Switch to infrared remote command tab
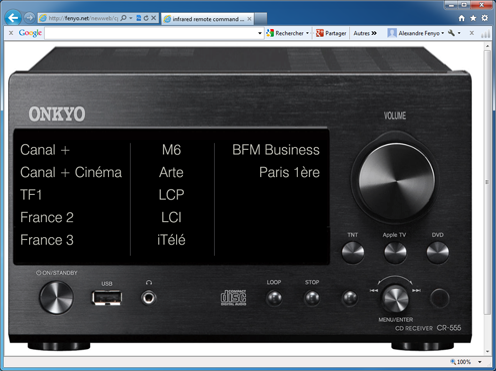This screenshot has height=371, width=496. click(208, 19)
